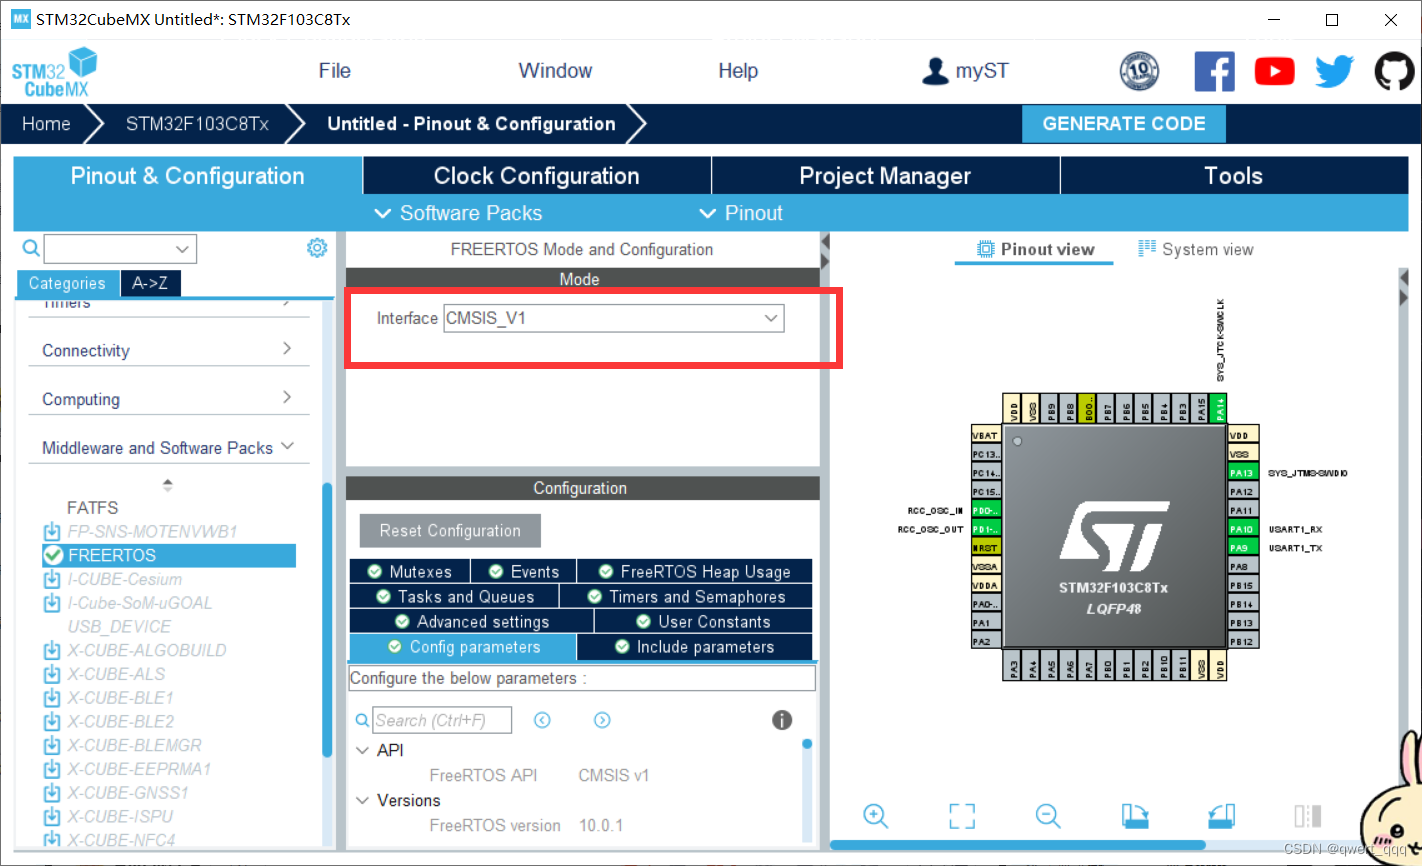Screen dimensions: 1422x866
Task: Open the GitHub icon link
Action: [1394, 71]
